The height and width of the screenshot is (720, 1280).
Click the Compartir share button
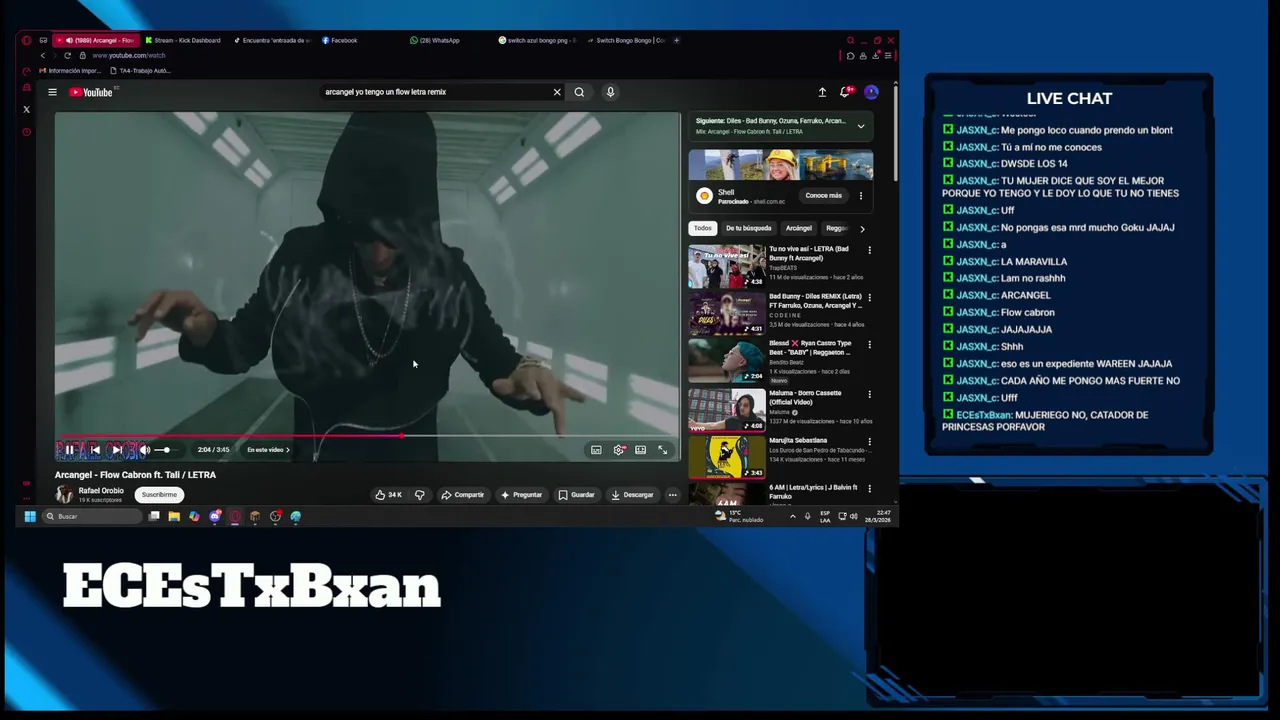(x=463, y=495)
